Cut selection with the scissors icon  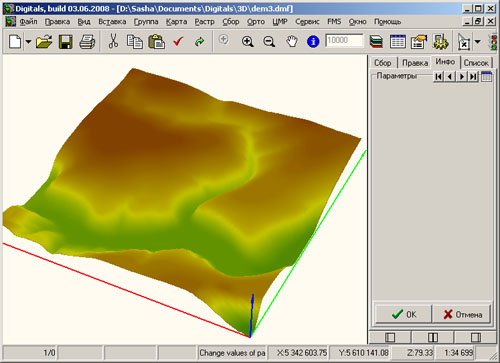113,41
